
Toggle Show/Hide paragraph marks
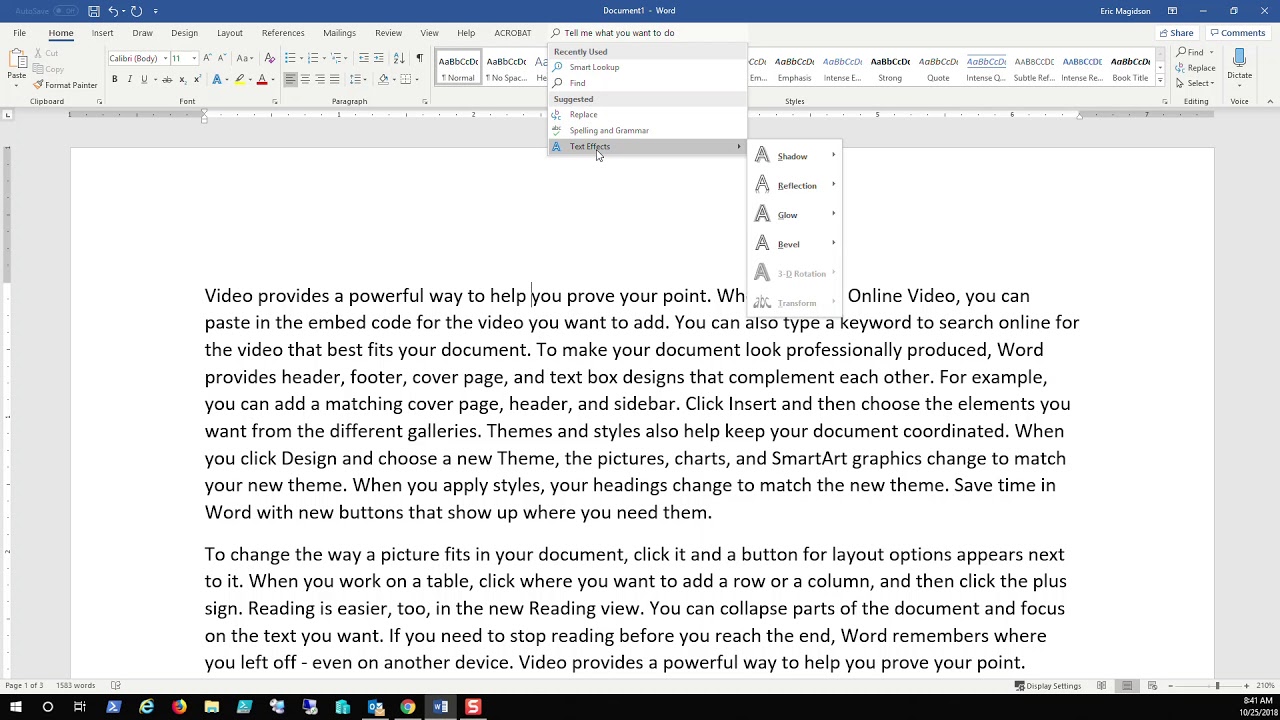tap(419, 59)
